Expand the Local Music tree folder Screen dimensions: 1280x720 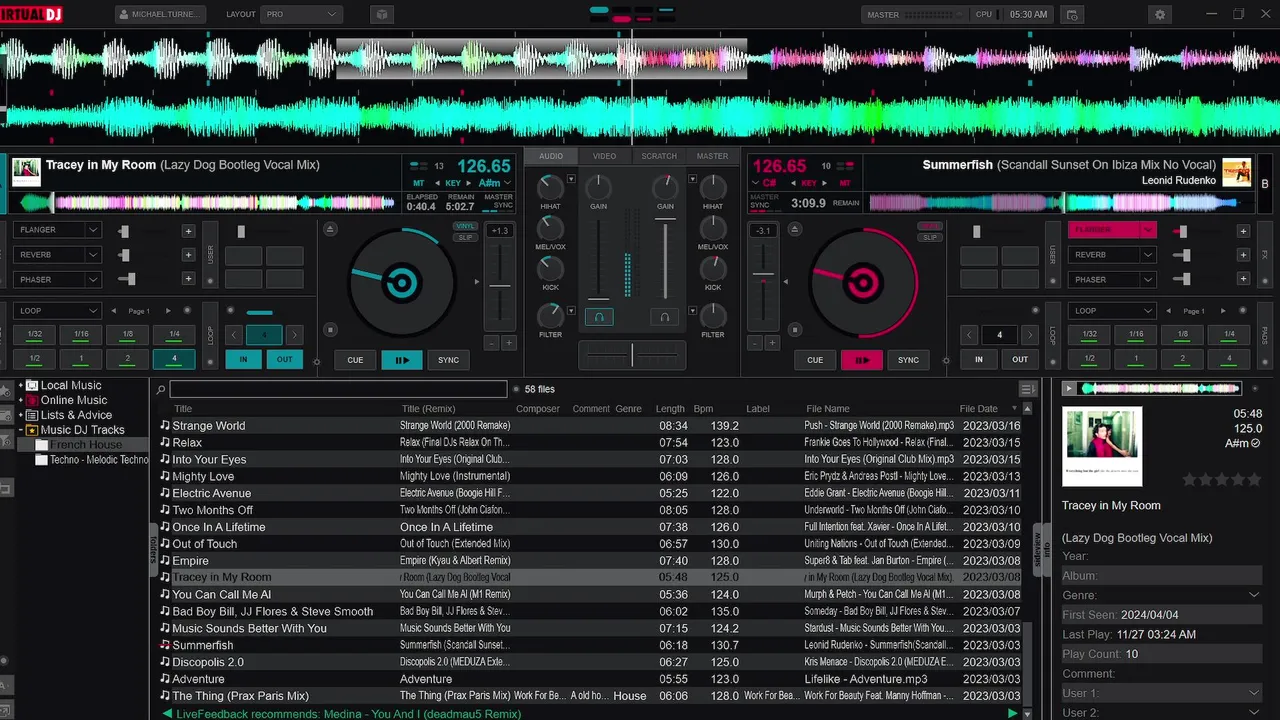[x=21, y=385]
